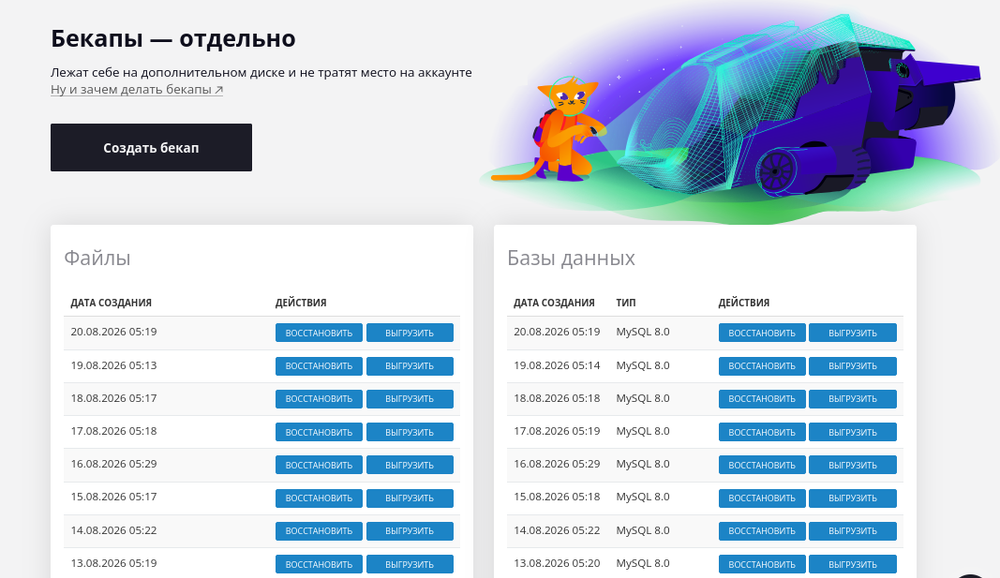Download database backup from 20.08.2026 05:19
1000x578 pixels.
point(853,332)
